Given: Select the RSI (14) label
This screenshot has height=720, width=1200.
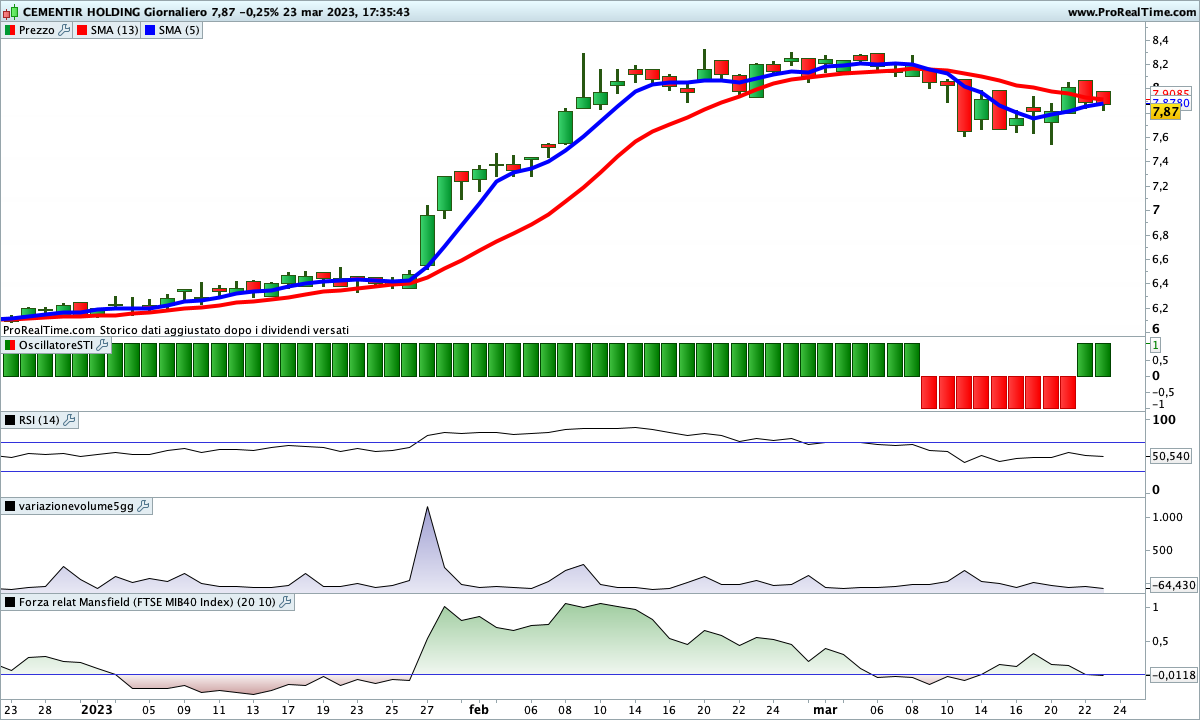Looking at the screenshot, I should pyautogui.click(x=40, y=420).
